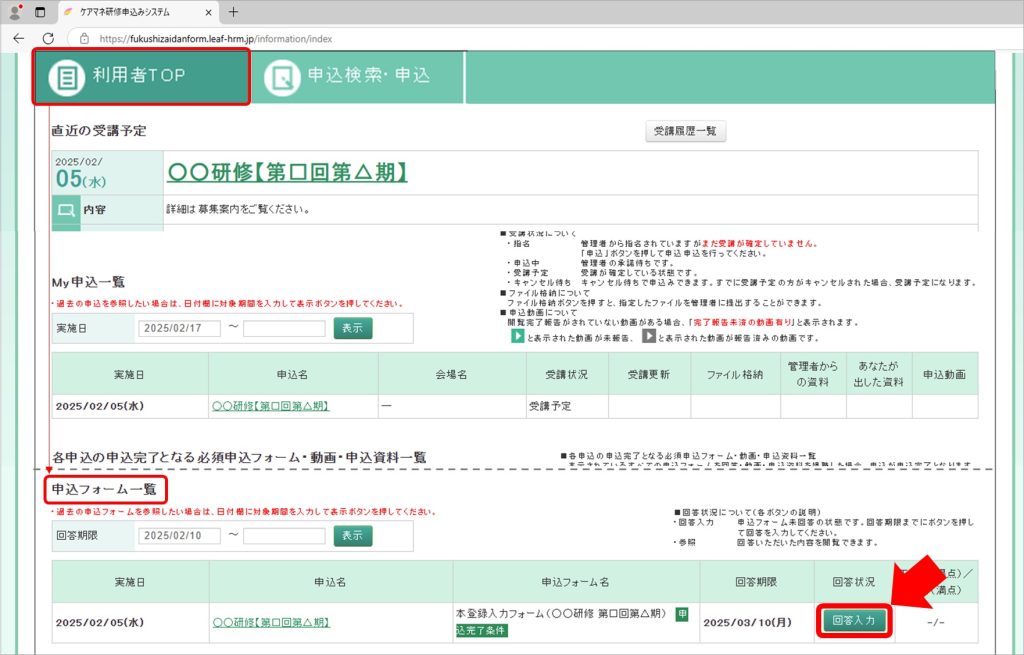Click the browser back arrow
Image resolution: width=1024 pixels, height=655 pixels.
tap(19, 38)
